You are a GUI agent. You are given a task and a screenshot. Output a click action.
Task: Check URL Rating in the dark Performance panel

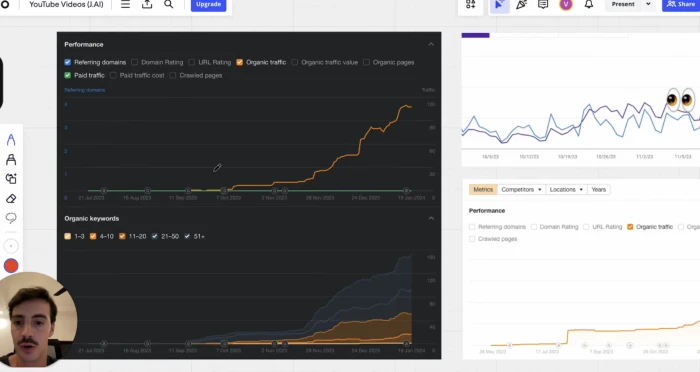pyautogui.click(x=192, y=62)
